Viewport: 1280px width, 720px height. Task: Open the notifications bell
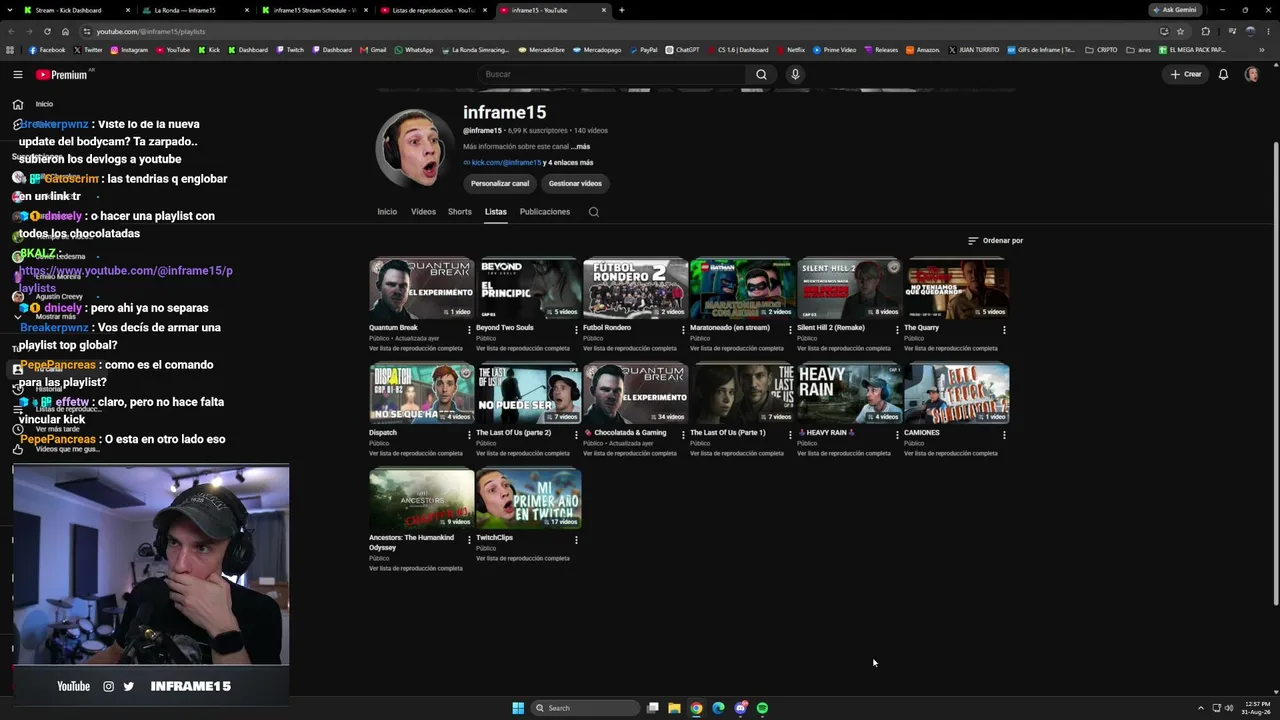tap(1223, 74)
